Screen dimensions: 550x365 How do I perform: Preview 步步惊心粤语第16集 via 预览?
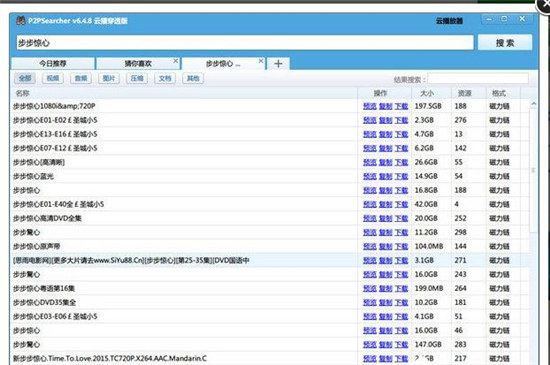coord(370,289)
